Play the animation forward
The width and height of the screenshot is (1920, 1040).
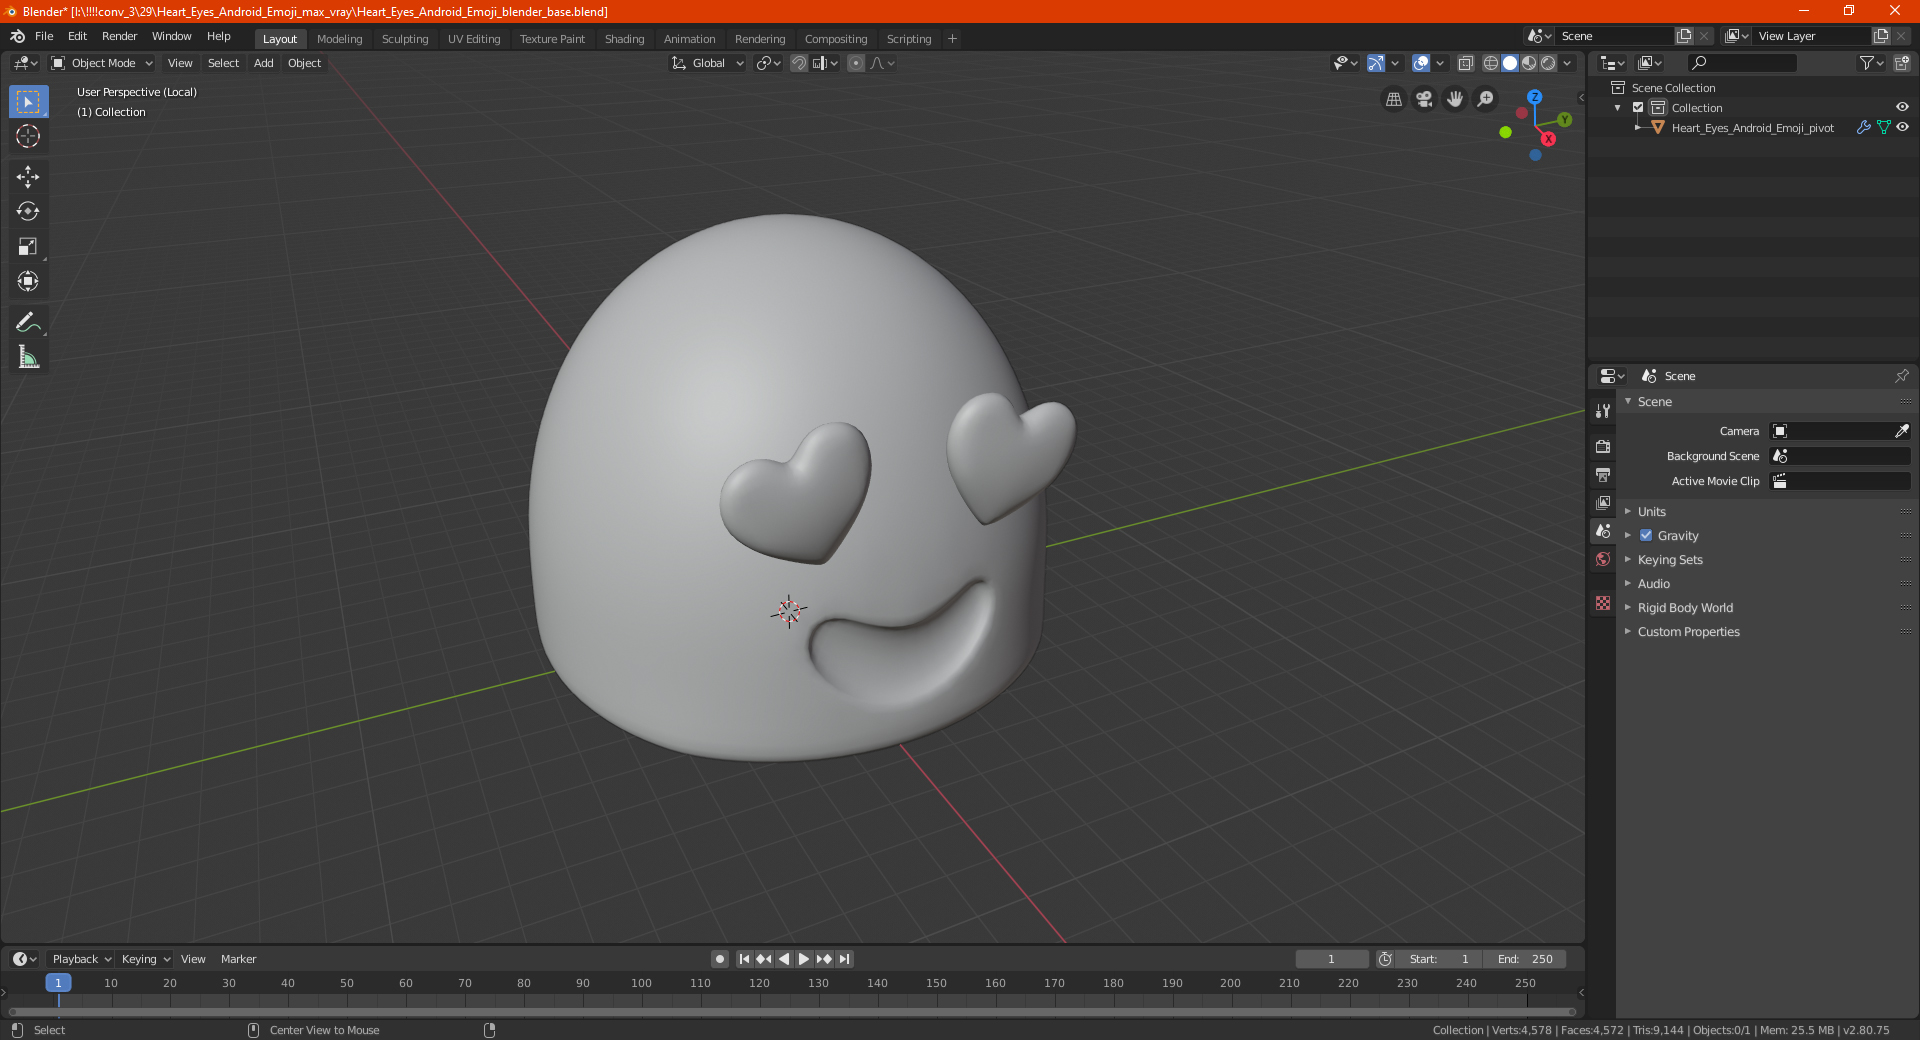tap(804, 959)
